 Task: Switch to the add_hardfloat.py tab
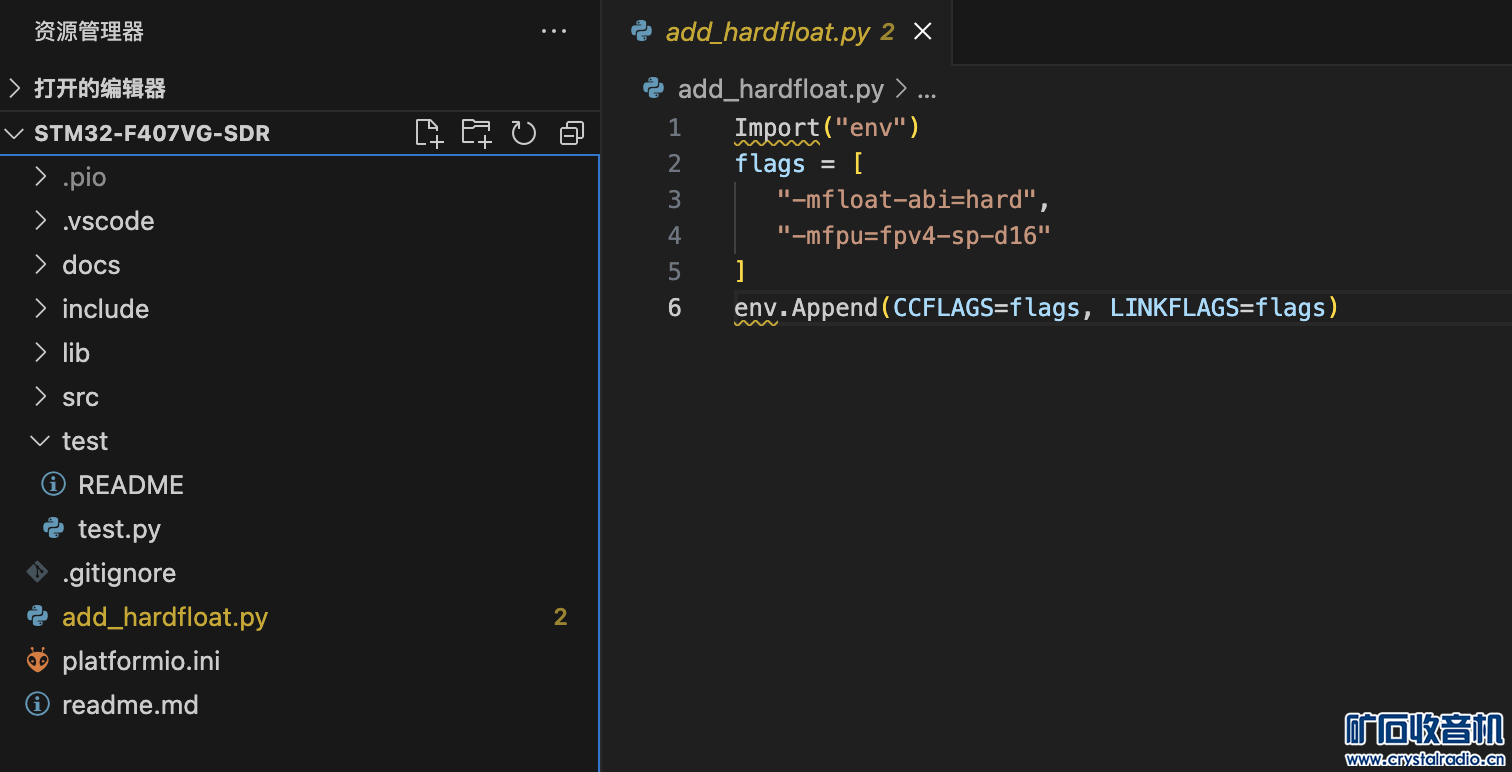coord(767,32)
